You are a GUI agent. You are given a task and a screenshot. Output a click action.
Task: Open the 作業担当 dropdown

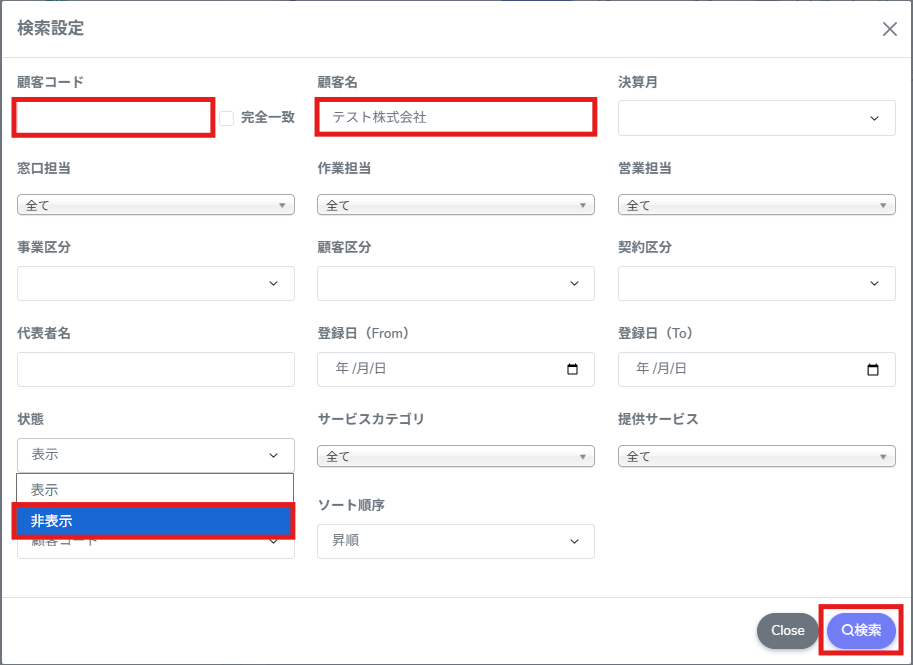[x=456, y=205]
